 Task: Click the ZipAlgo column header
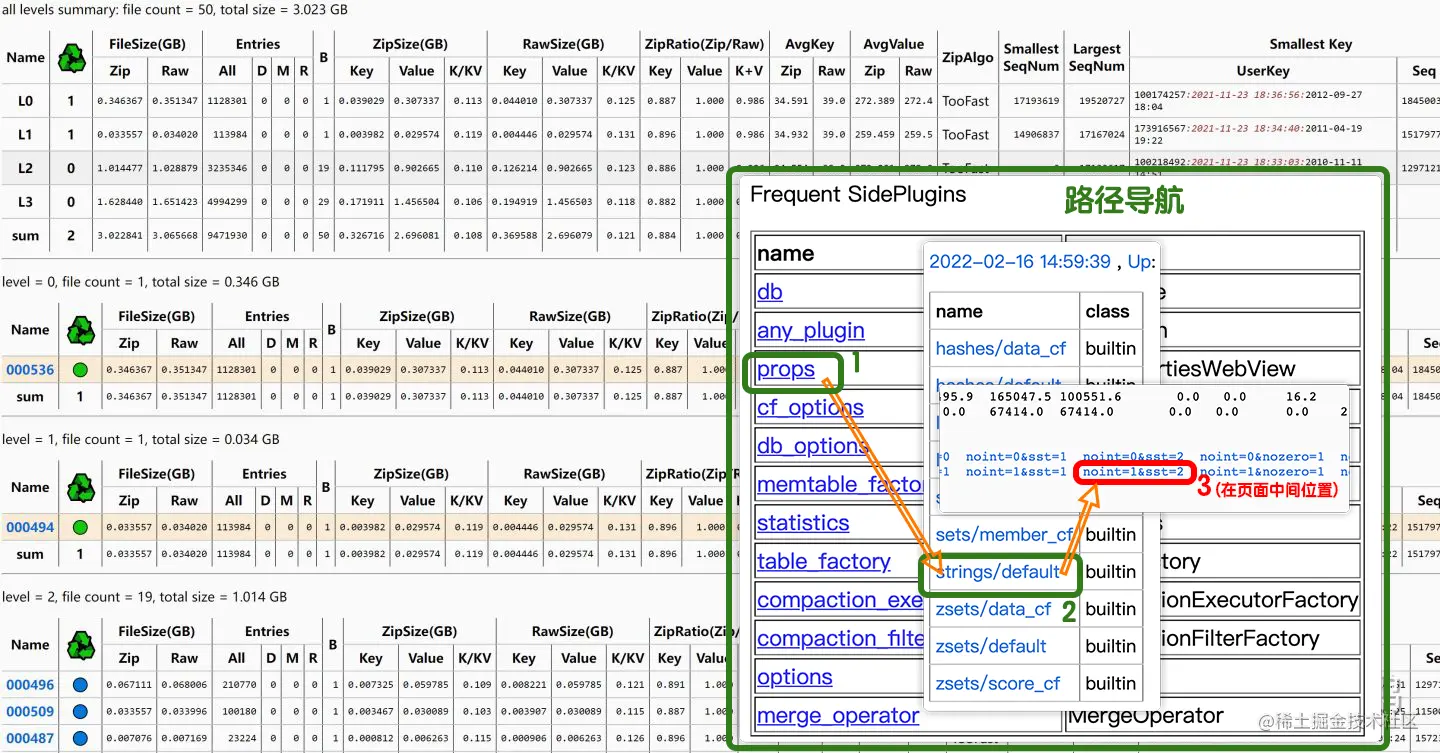(967, 58)
